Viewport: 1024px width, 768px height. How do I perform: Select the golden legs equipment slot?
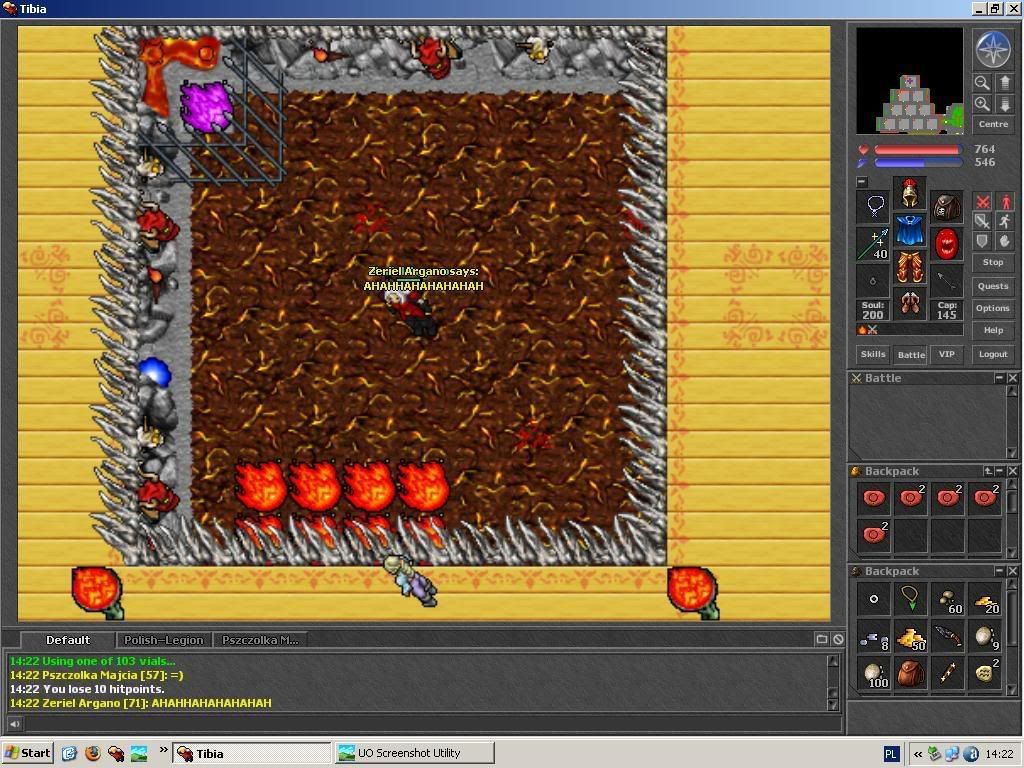(x=910, y=266)
